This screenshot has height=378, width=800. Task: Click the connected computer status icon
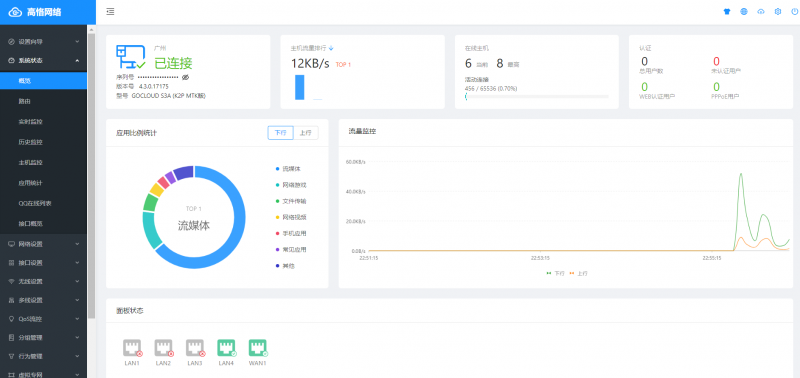click(x=131, y=57)
